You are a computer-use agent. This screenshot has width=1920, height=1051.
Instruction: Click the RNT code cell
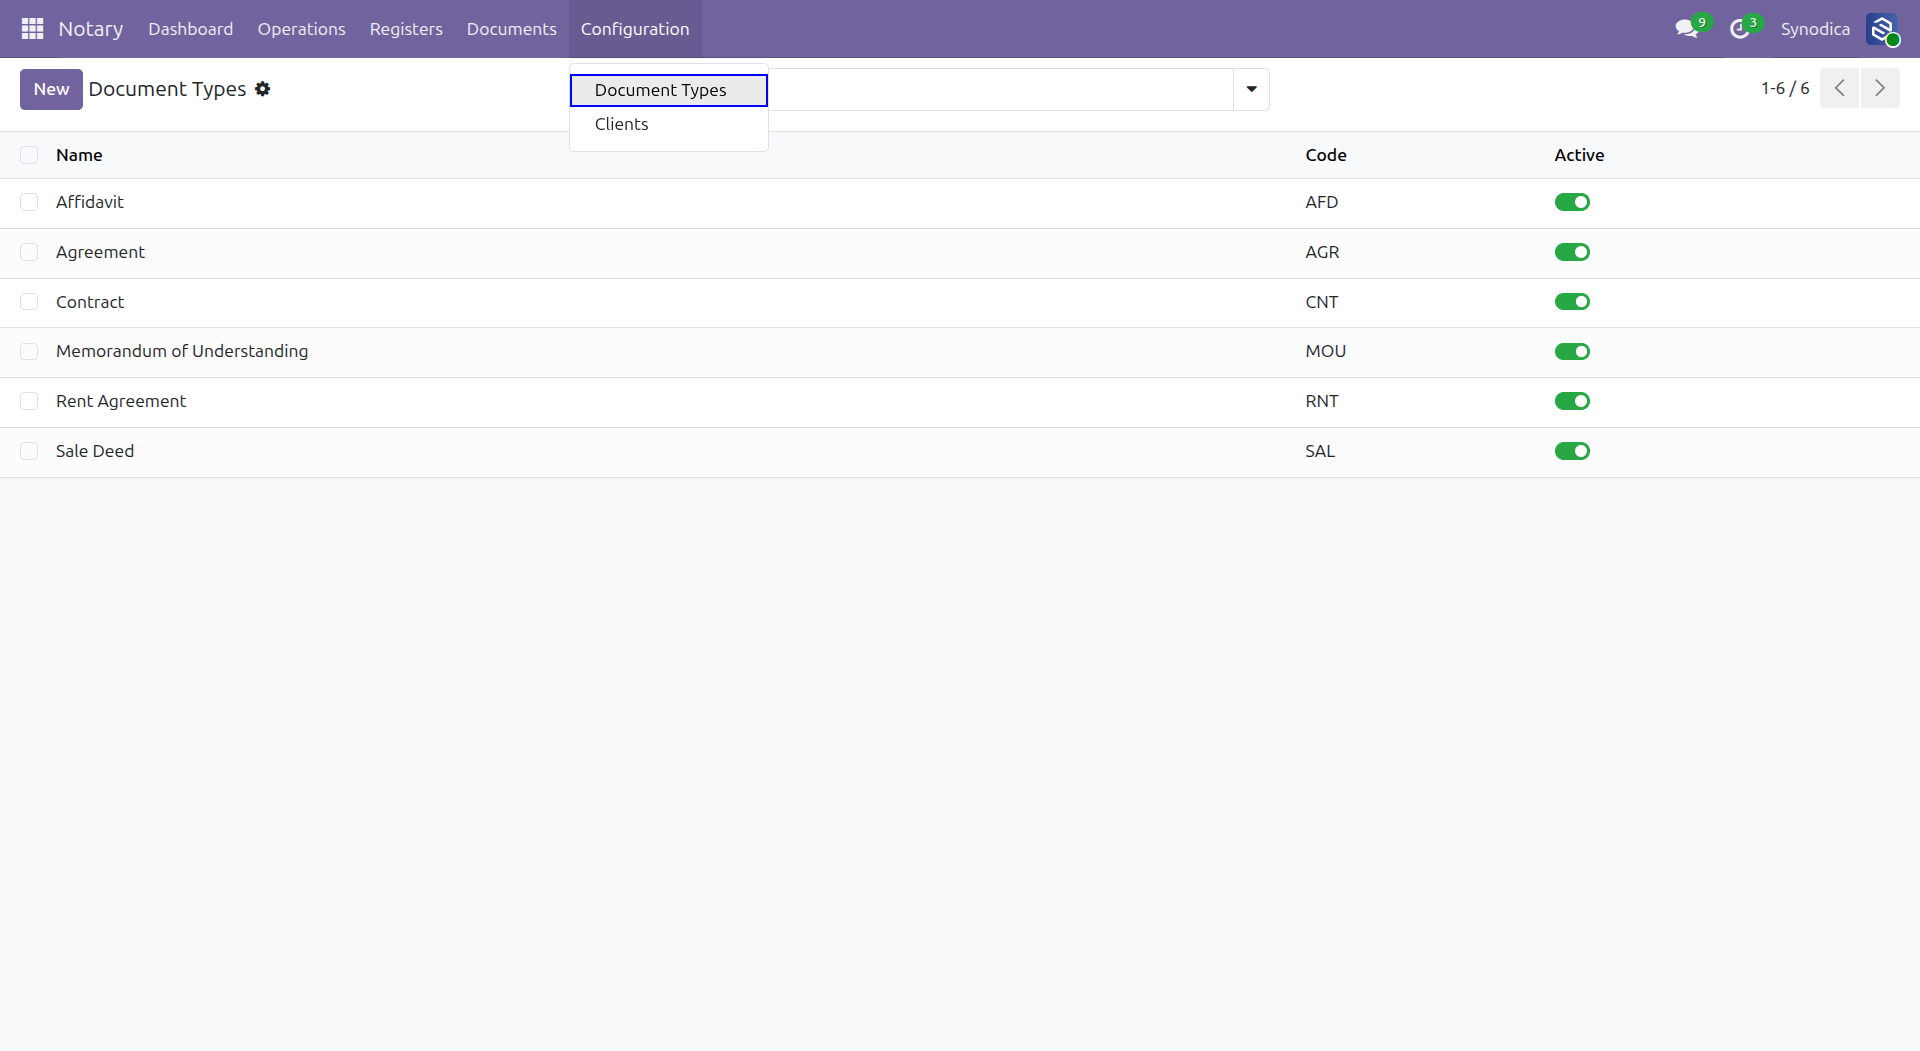[x=1321, y=401]
